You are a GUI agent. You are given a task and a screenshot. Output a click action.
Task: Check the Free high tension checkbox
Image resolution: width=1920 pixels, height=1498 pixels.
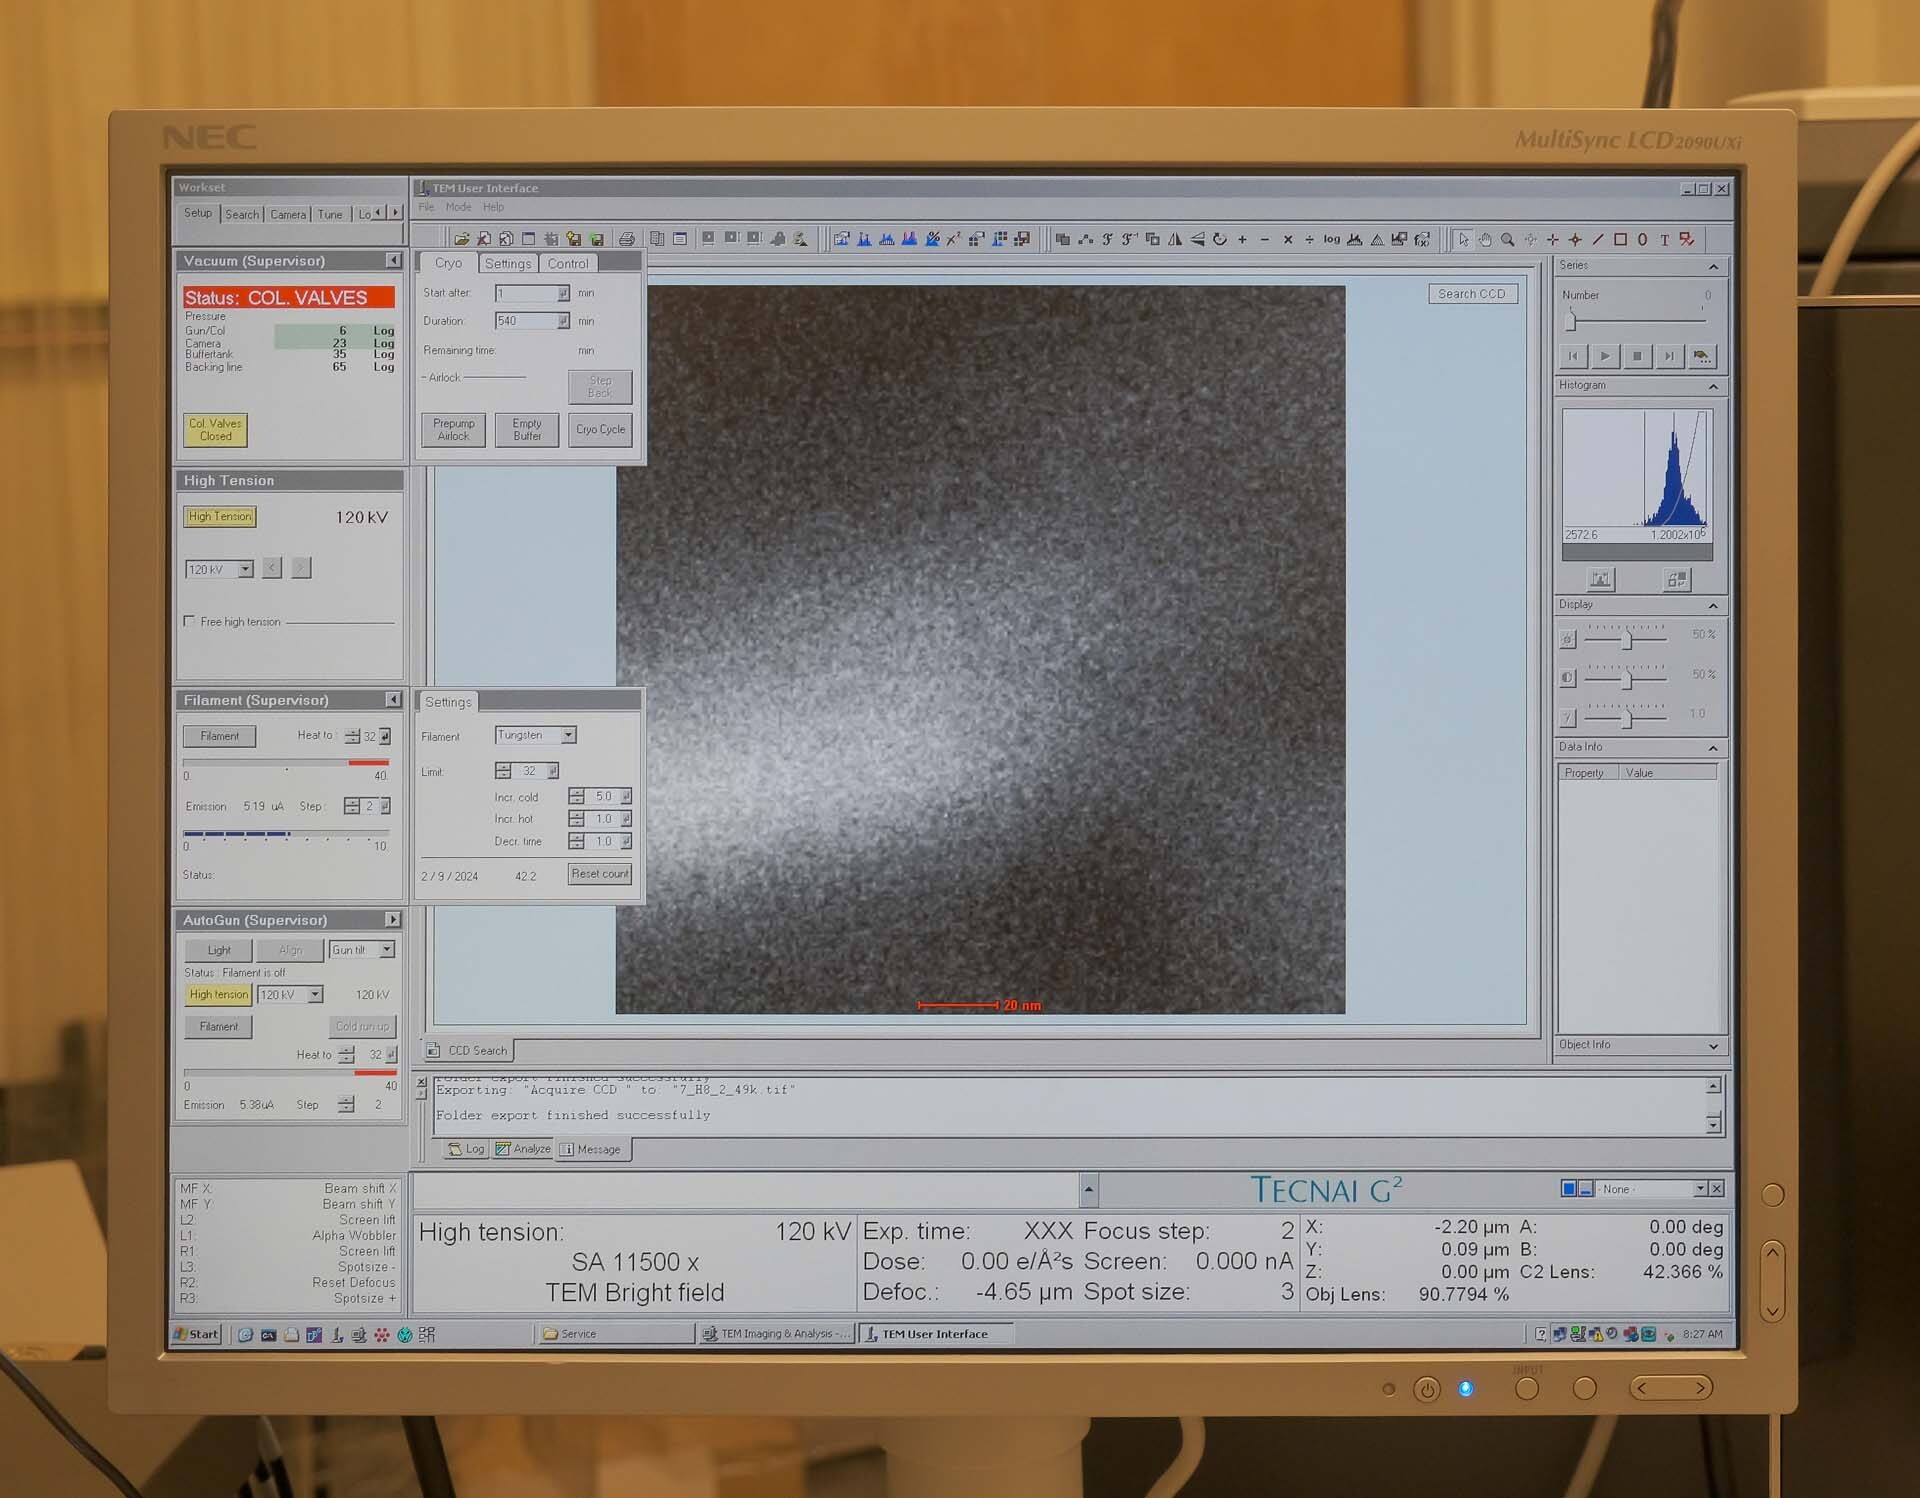click(x=190, y=621)
